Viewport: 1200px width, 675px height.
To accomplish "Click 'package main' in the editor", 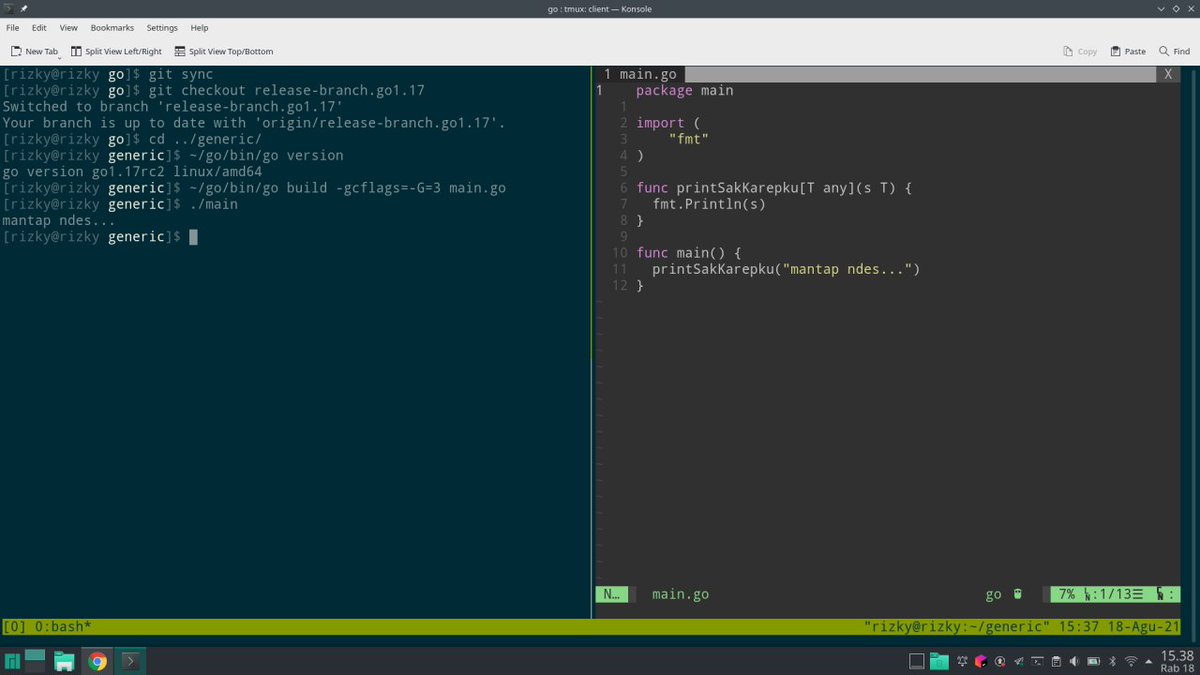I will pyautogui.click(x=684, y=90).
